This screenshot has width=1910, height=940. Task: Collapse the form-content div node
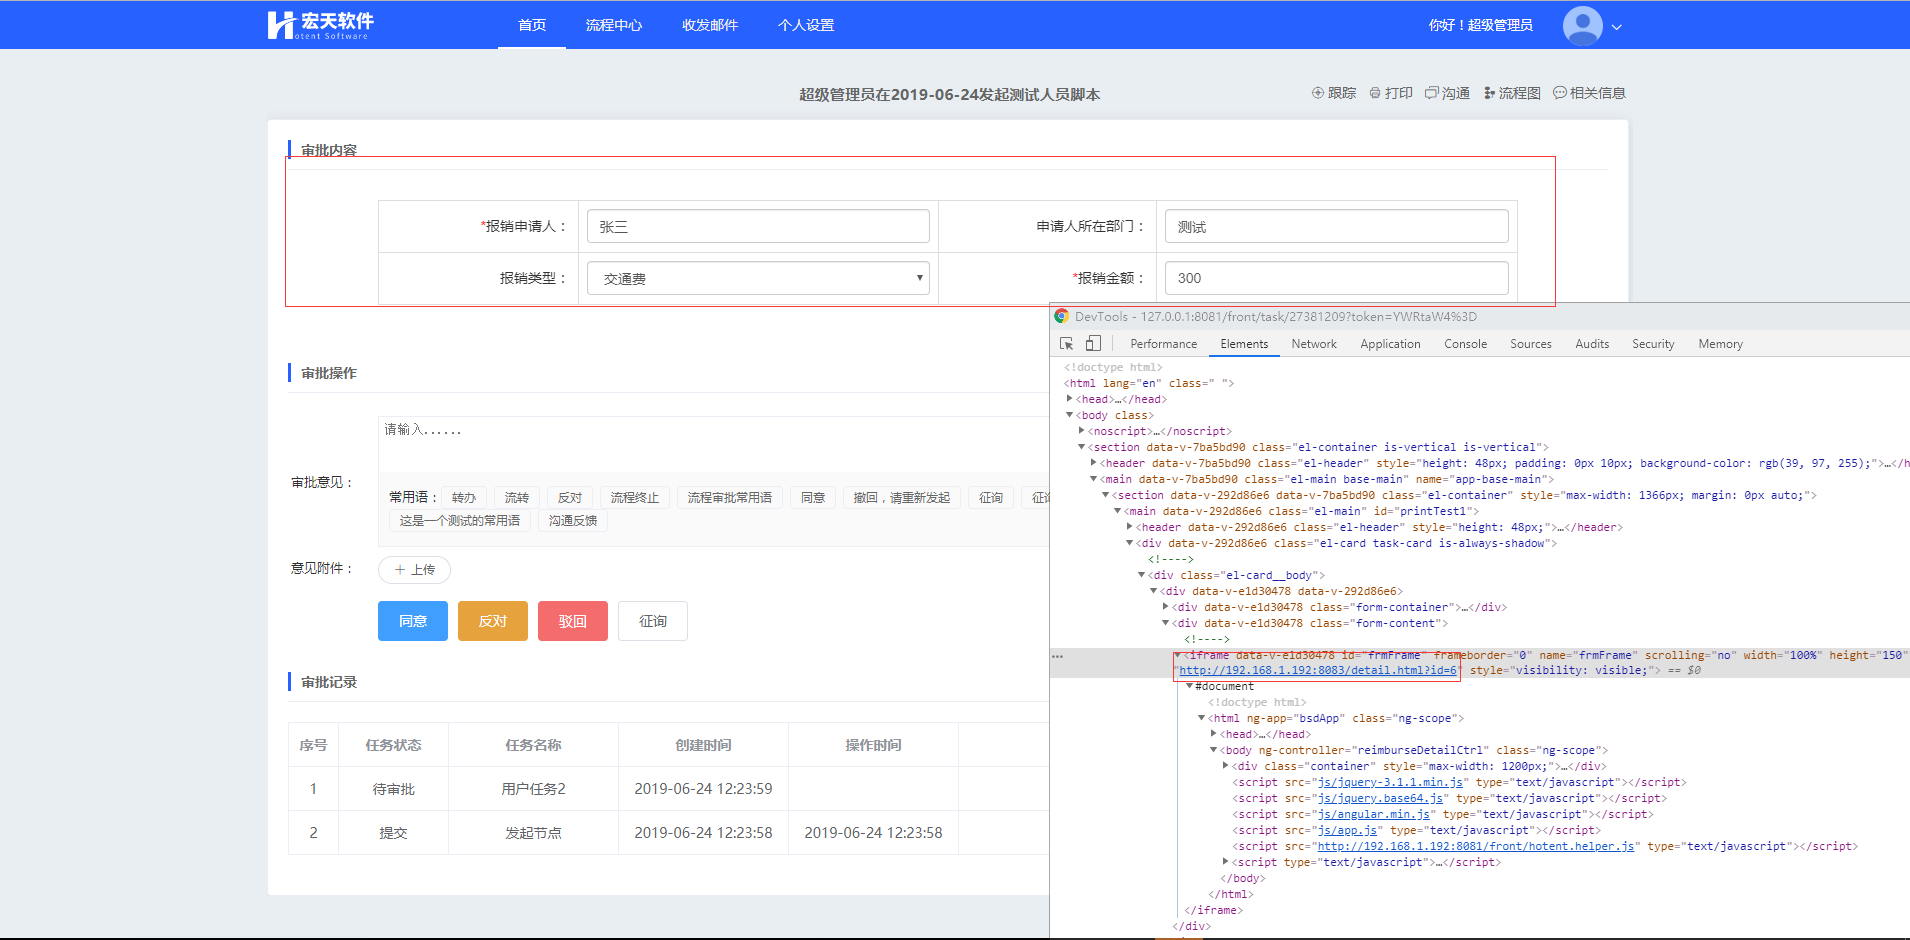[x=1166, y=623]
